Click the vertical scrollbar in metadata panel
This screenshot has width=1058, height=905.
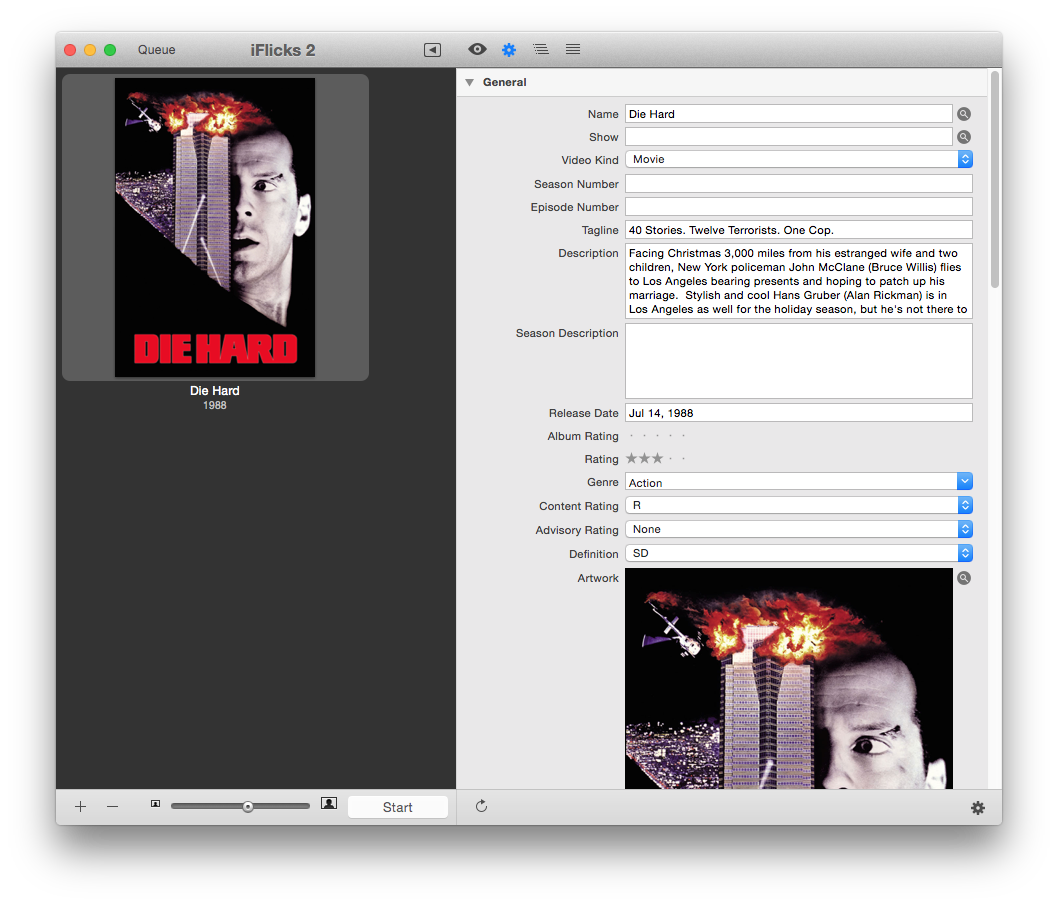tap(995, 180)
